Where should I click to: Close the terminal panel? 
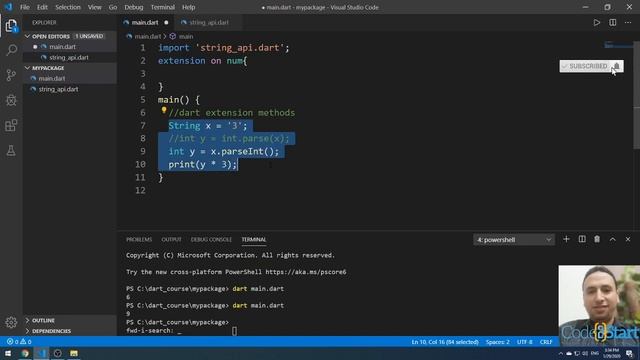[628, 239]
